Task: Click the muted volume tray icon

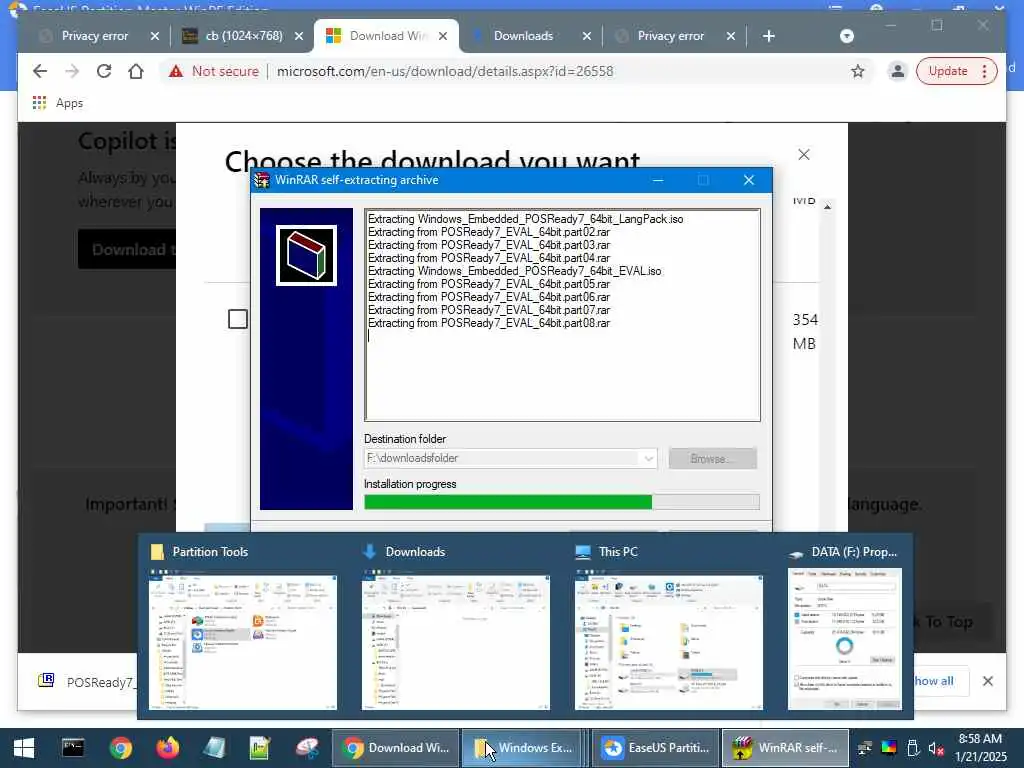Action: 936,748
